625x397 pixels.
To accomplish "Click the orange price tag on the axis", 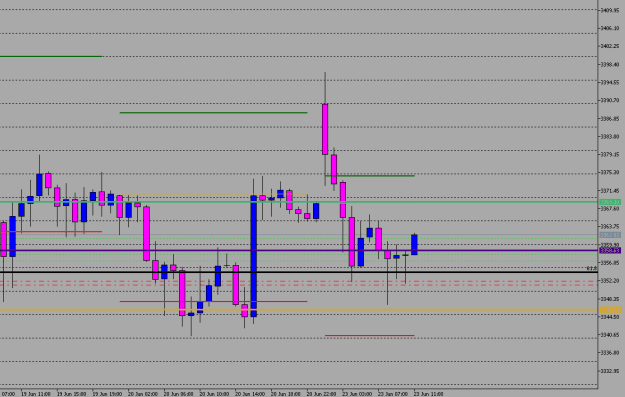I will pos(610,310).
